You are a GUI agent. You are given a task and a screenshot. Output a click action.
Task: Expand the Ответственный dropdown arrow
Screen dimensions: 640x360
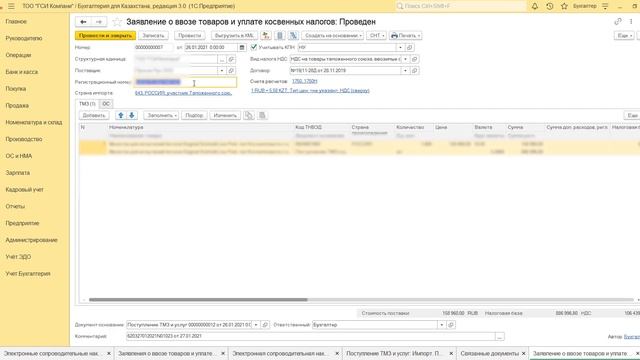coord(442,325)
